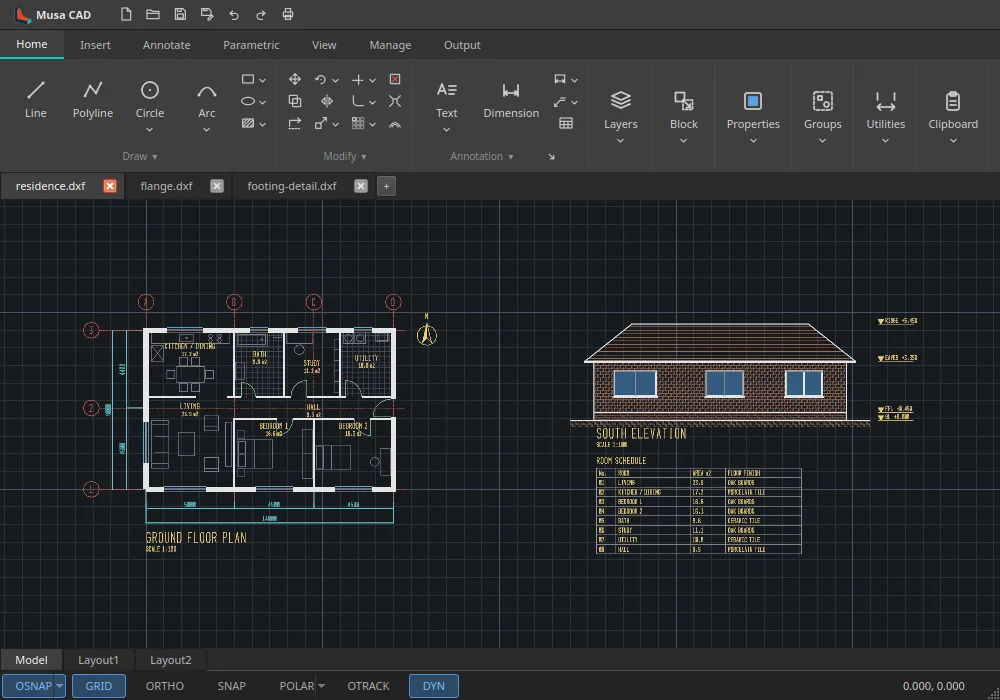This screenshot has height=700, width=1000.
Task: Click the Dimension tool
Action: (x=511, y=100)
